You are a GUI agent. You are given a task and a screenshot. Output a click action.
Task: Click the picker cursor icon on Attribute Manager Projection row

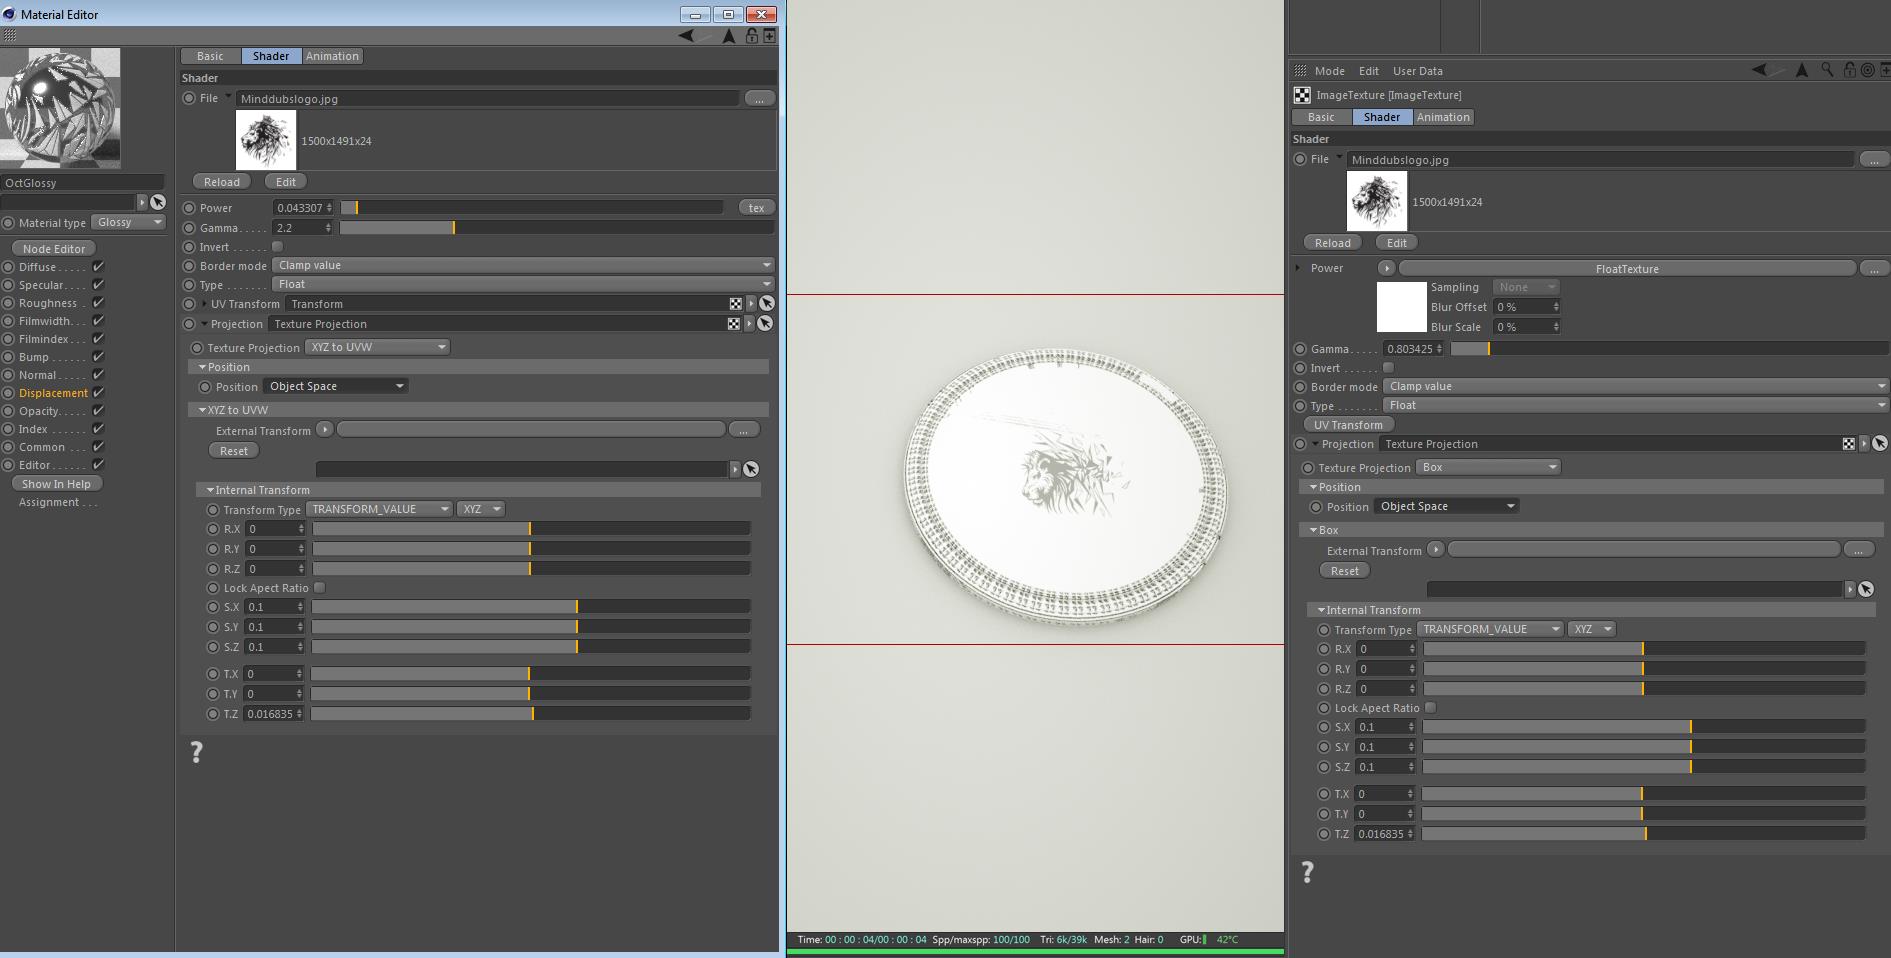coord(1880,444)
